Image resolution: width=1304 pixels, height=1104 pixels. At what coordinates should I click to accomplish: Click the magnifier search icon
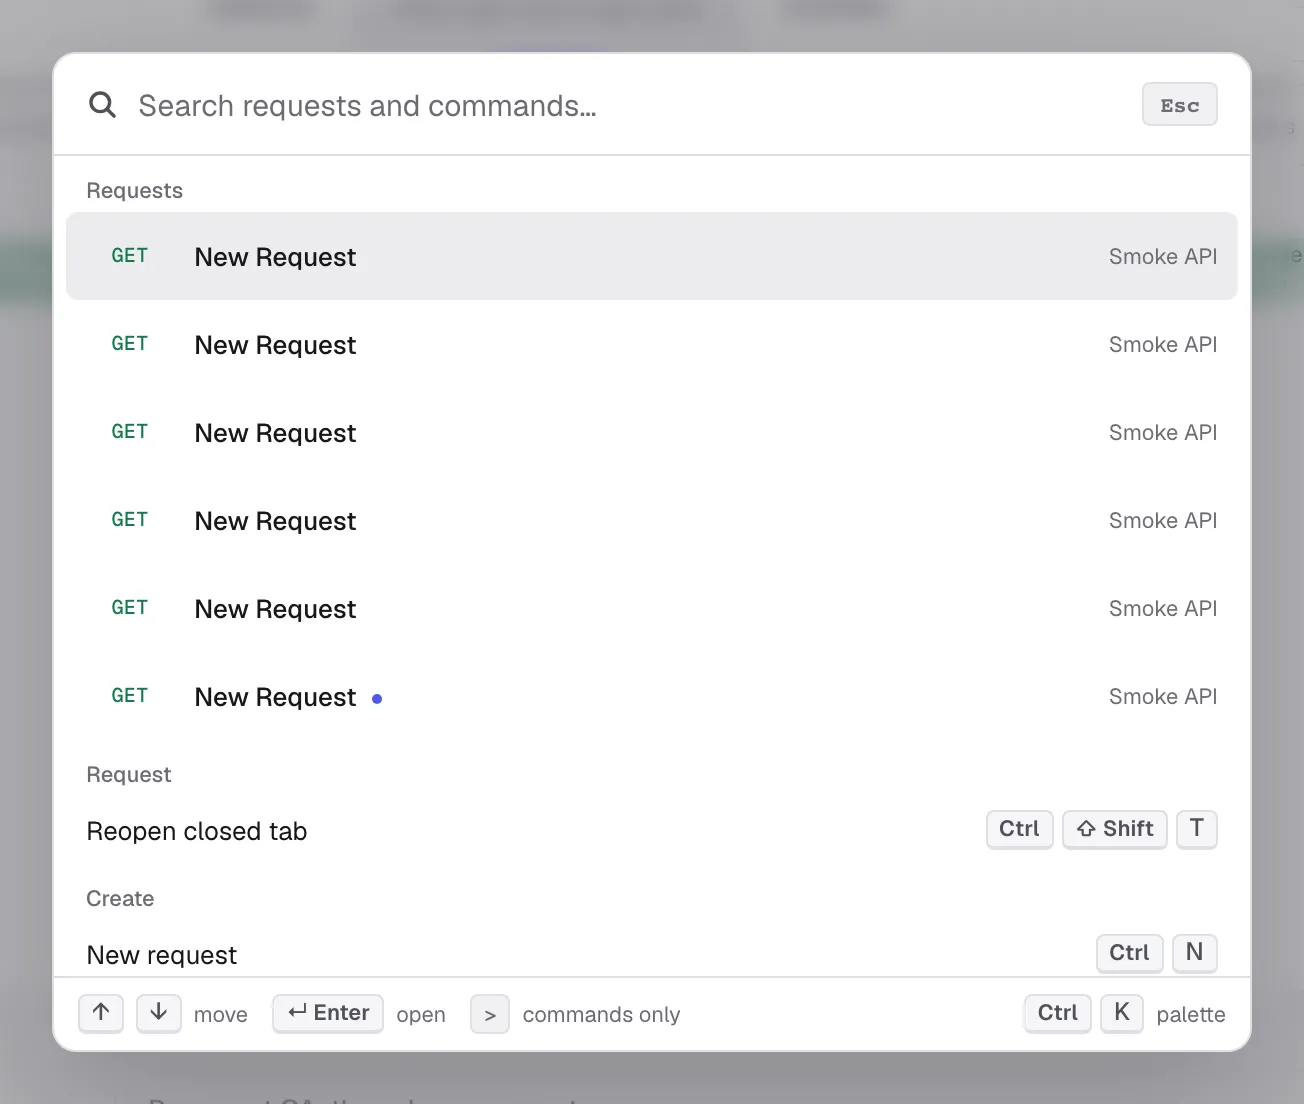point(102,104)
